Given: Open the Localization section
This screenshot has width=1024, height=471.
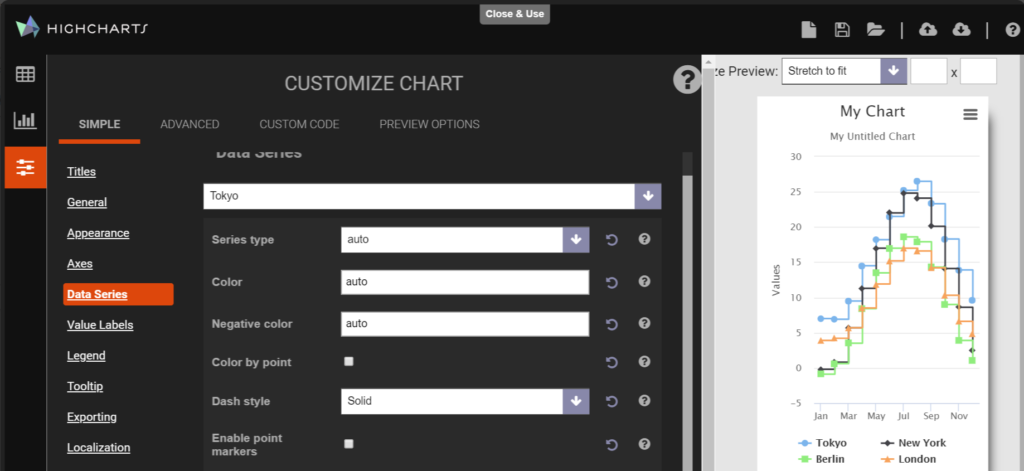Looking at the screenshot, I should 99,447.
